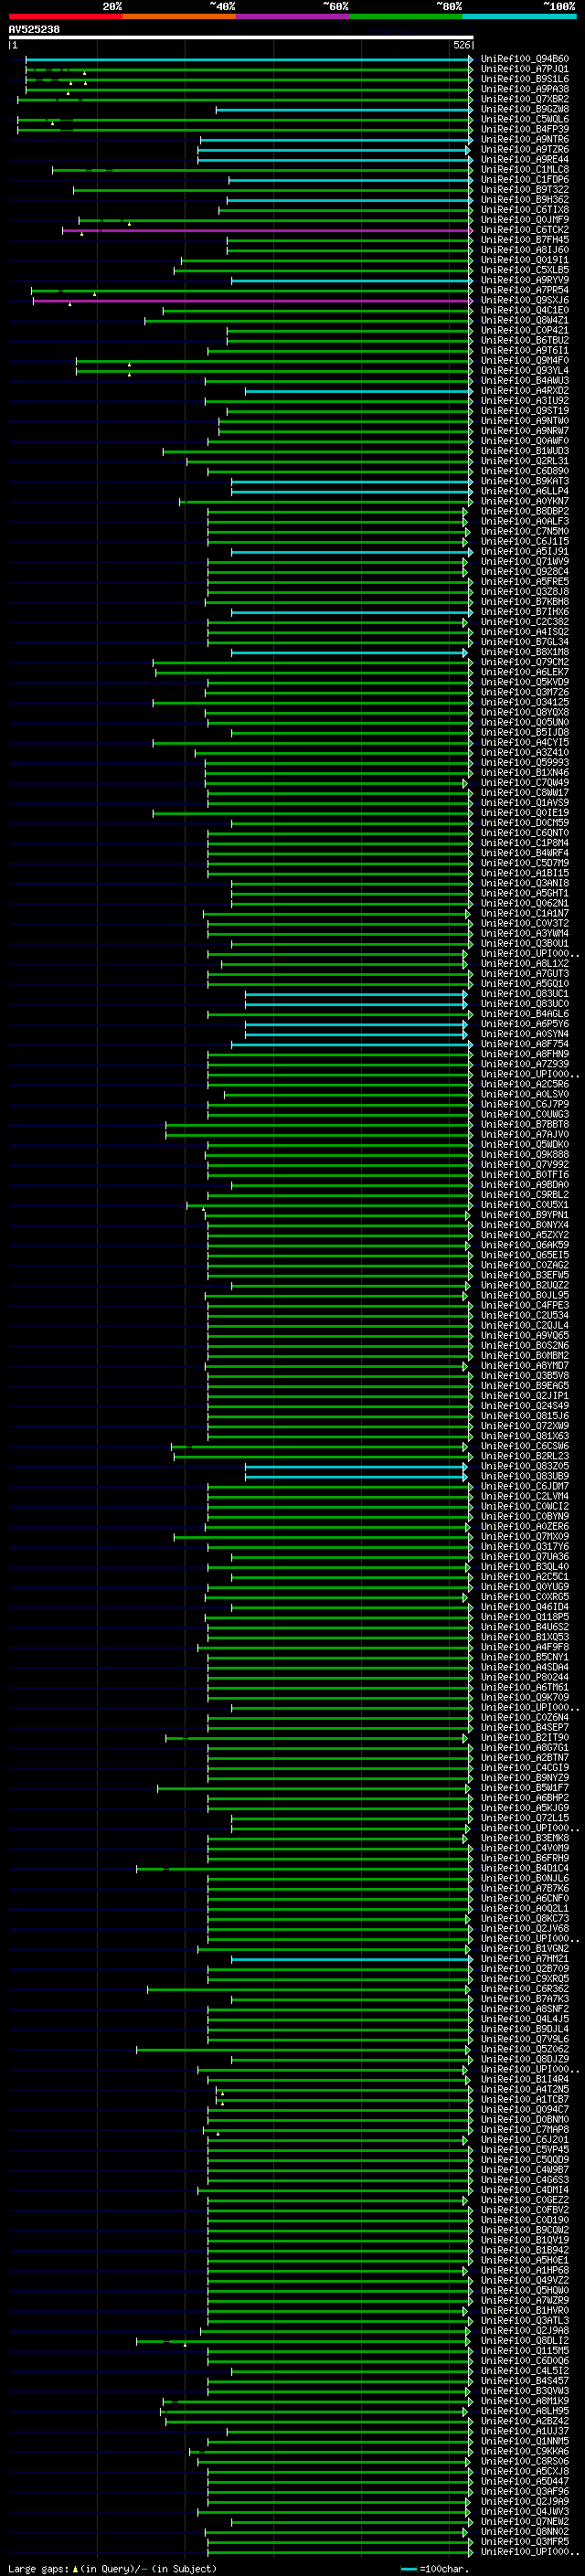Click the Large gaps legend text
This screenshot has width=585, height=2576.
pyautogui.click(x=112, y=2568)
